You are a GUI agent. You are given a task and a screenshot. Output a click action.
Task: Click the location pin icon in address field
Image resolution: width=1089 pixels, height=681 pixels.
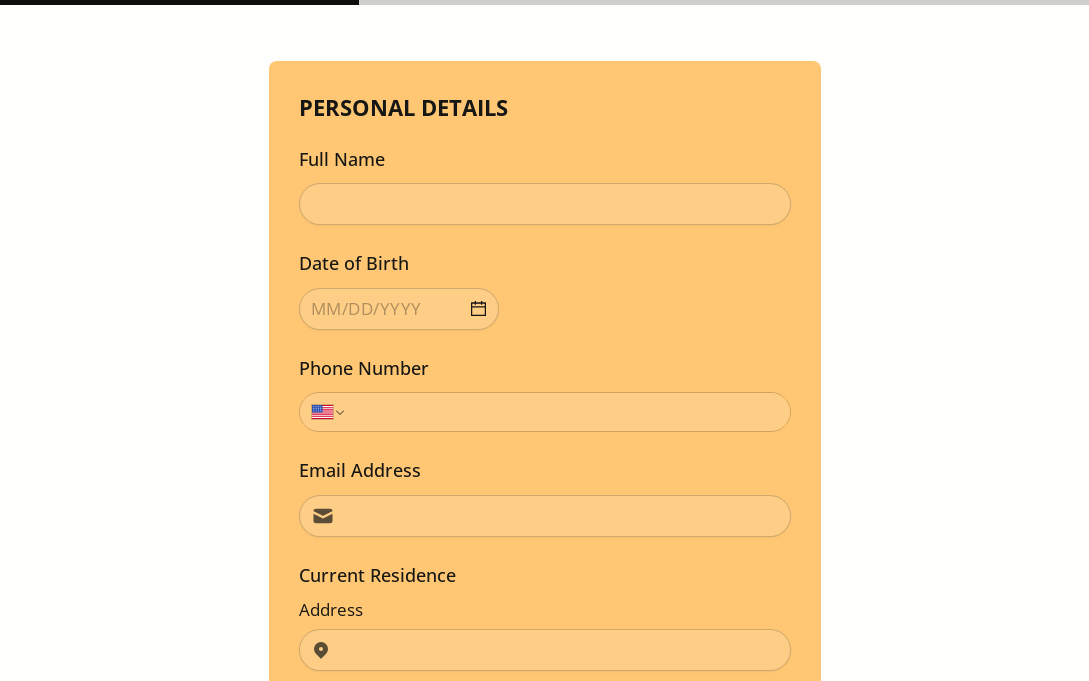click(321, 650)
